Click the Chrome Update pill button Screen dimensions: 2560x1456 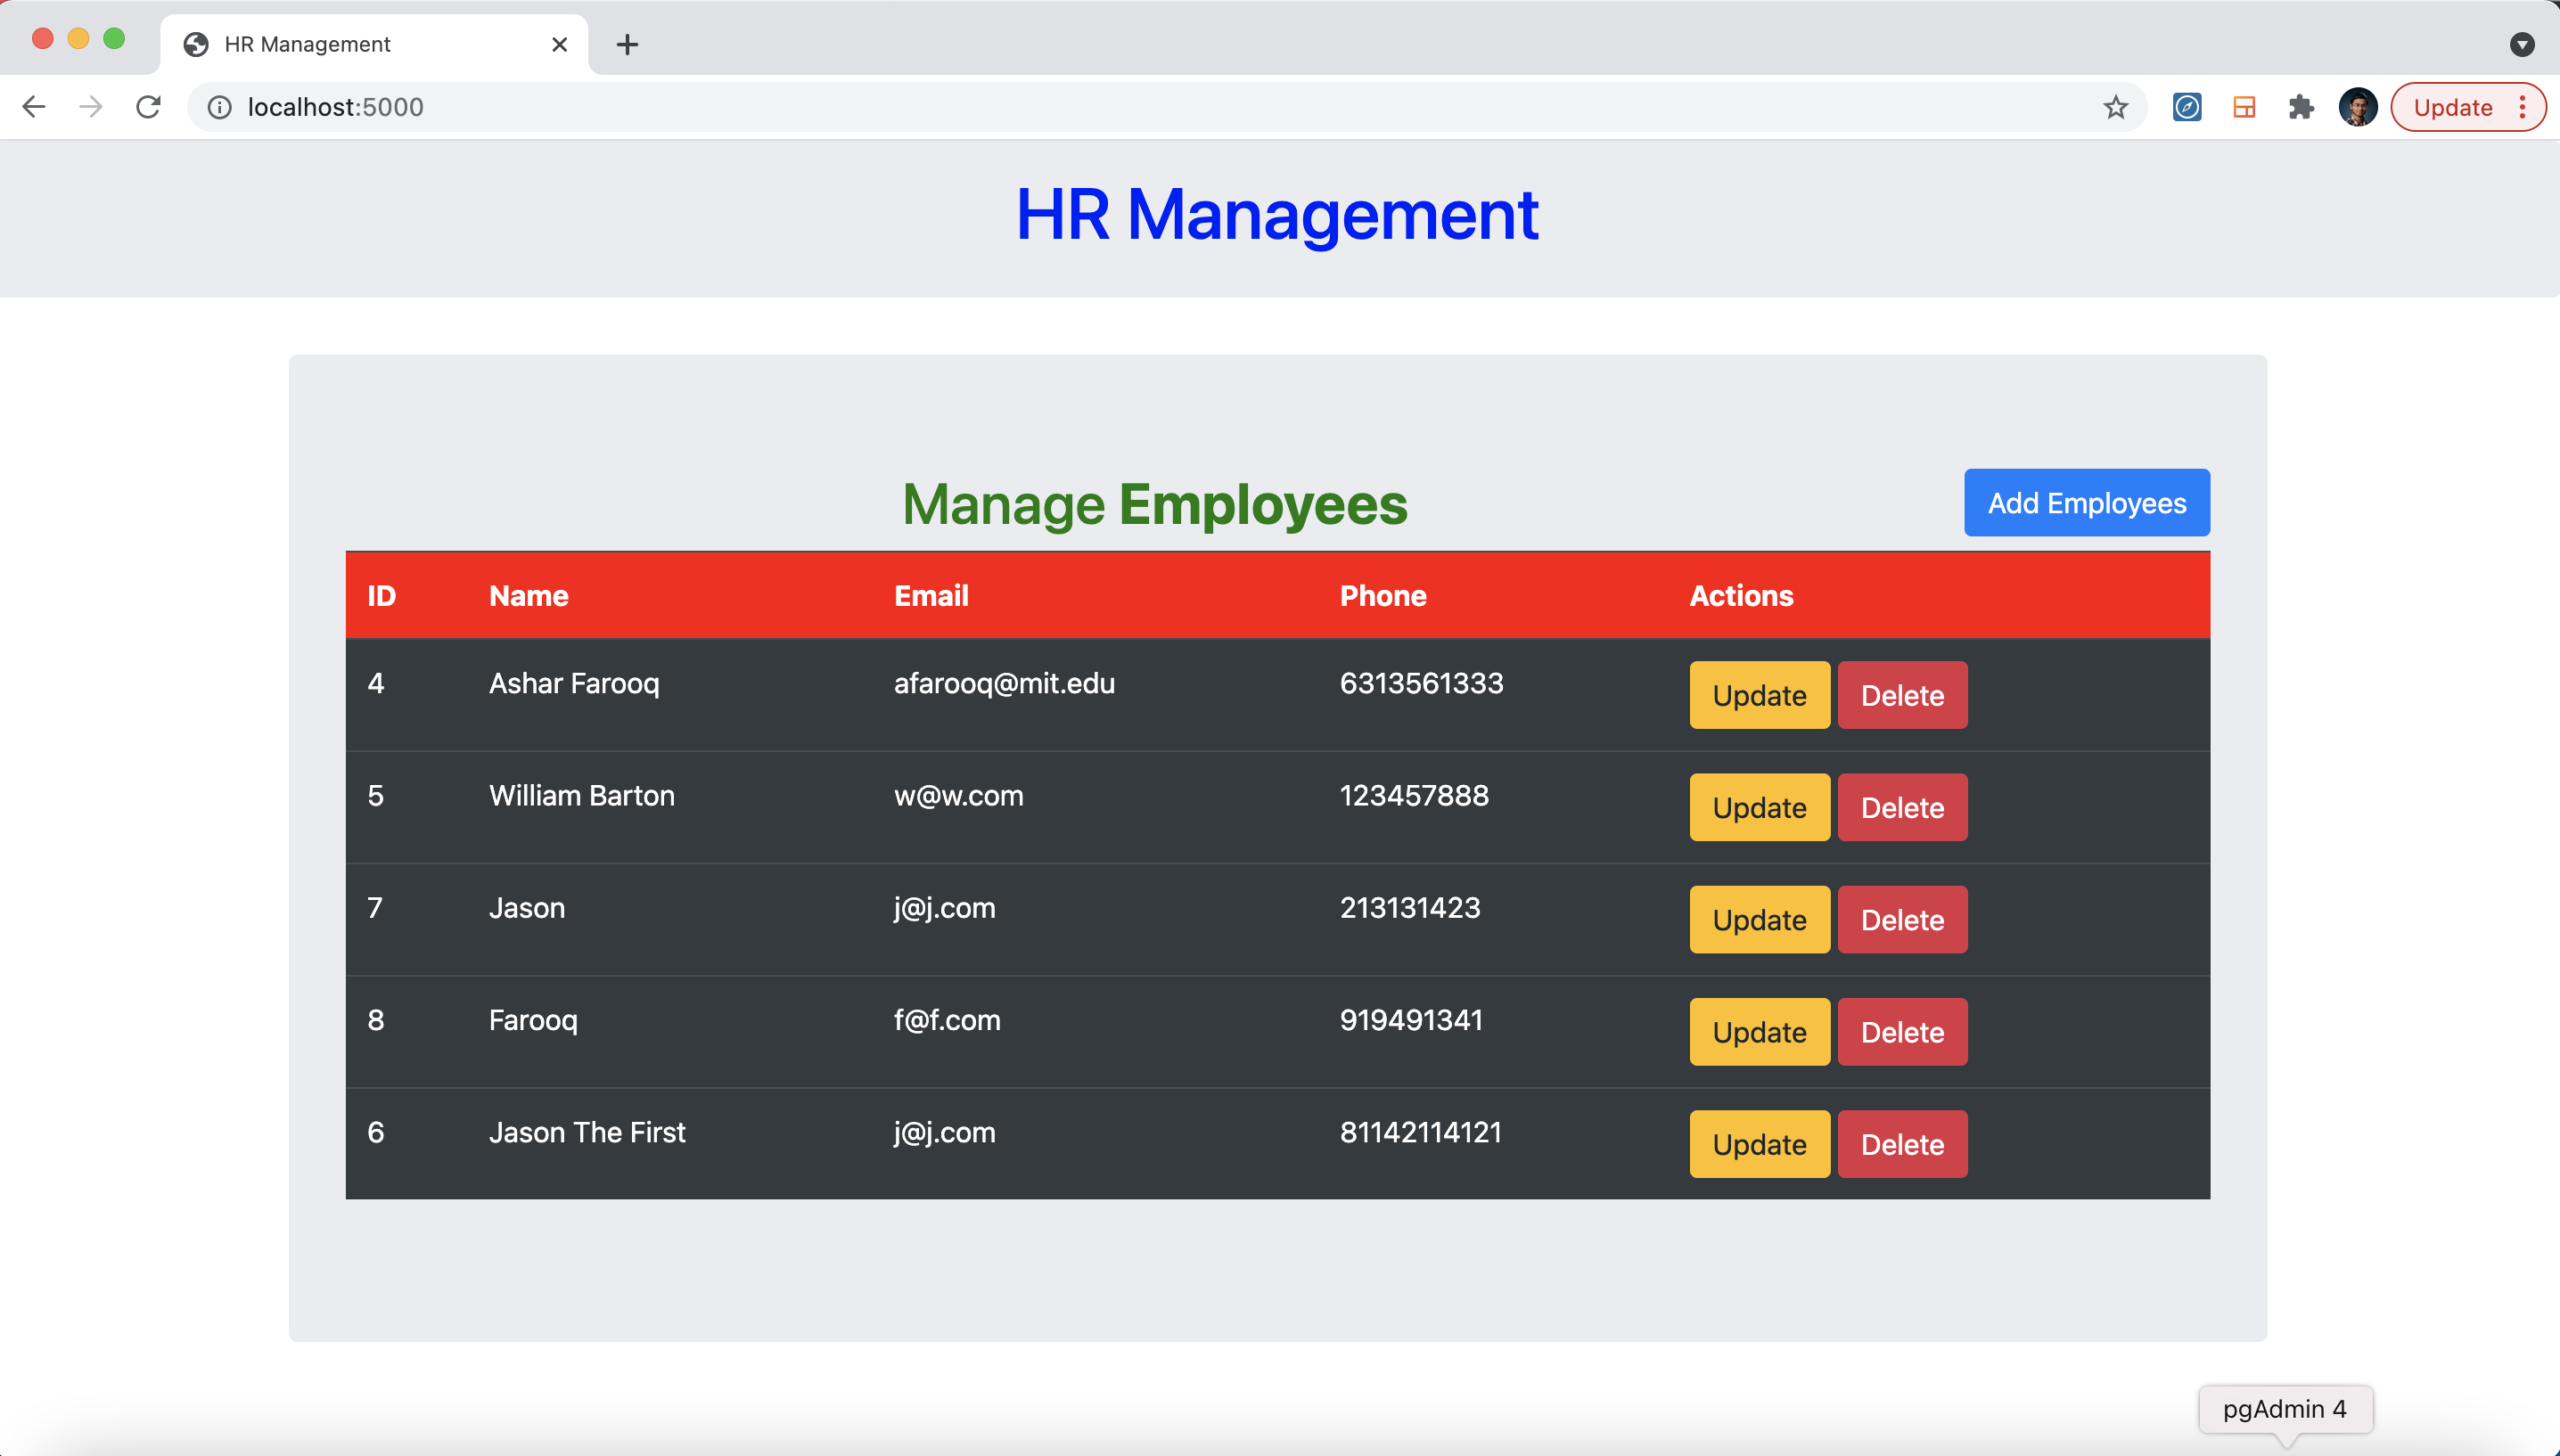click(2452, 107)
